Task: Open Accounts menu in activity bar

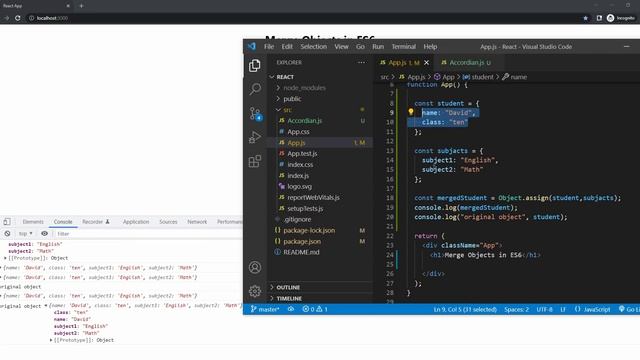Action: 255,267
